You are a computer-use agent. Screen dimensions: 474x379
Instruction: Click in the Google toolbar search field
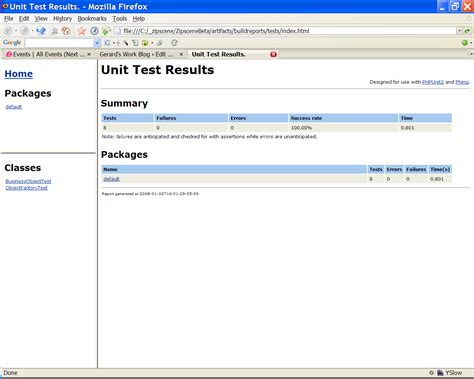(59, 43)
